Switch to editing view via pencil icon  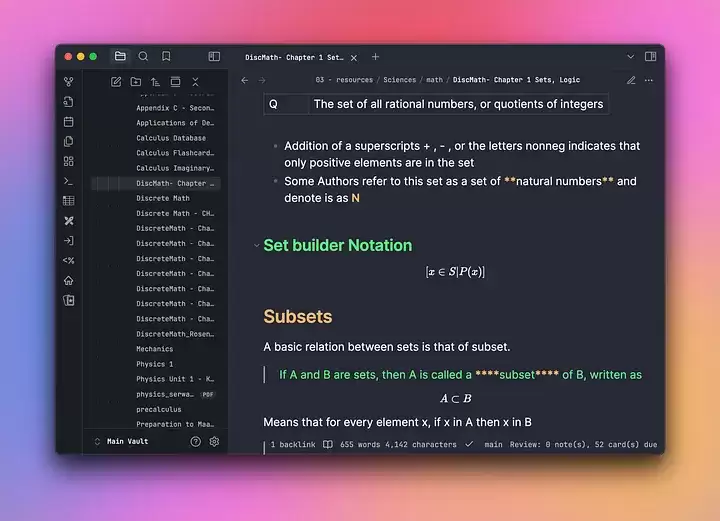[x=631, y=80]
